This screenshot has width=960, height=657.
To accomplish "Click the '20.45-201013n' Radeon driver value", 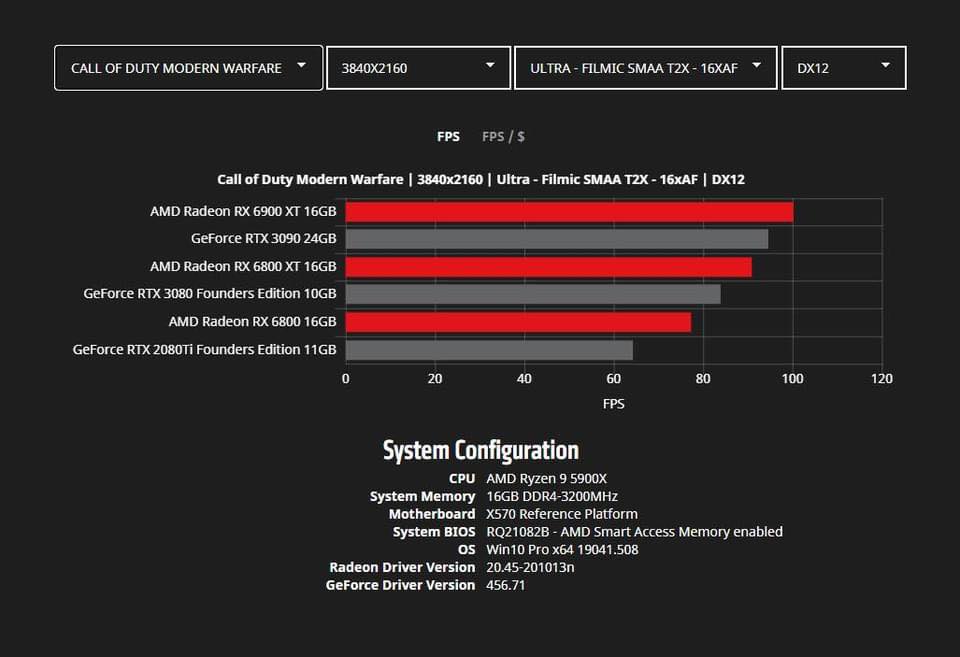I will pyautogui.click(x=530, y=567).
